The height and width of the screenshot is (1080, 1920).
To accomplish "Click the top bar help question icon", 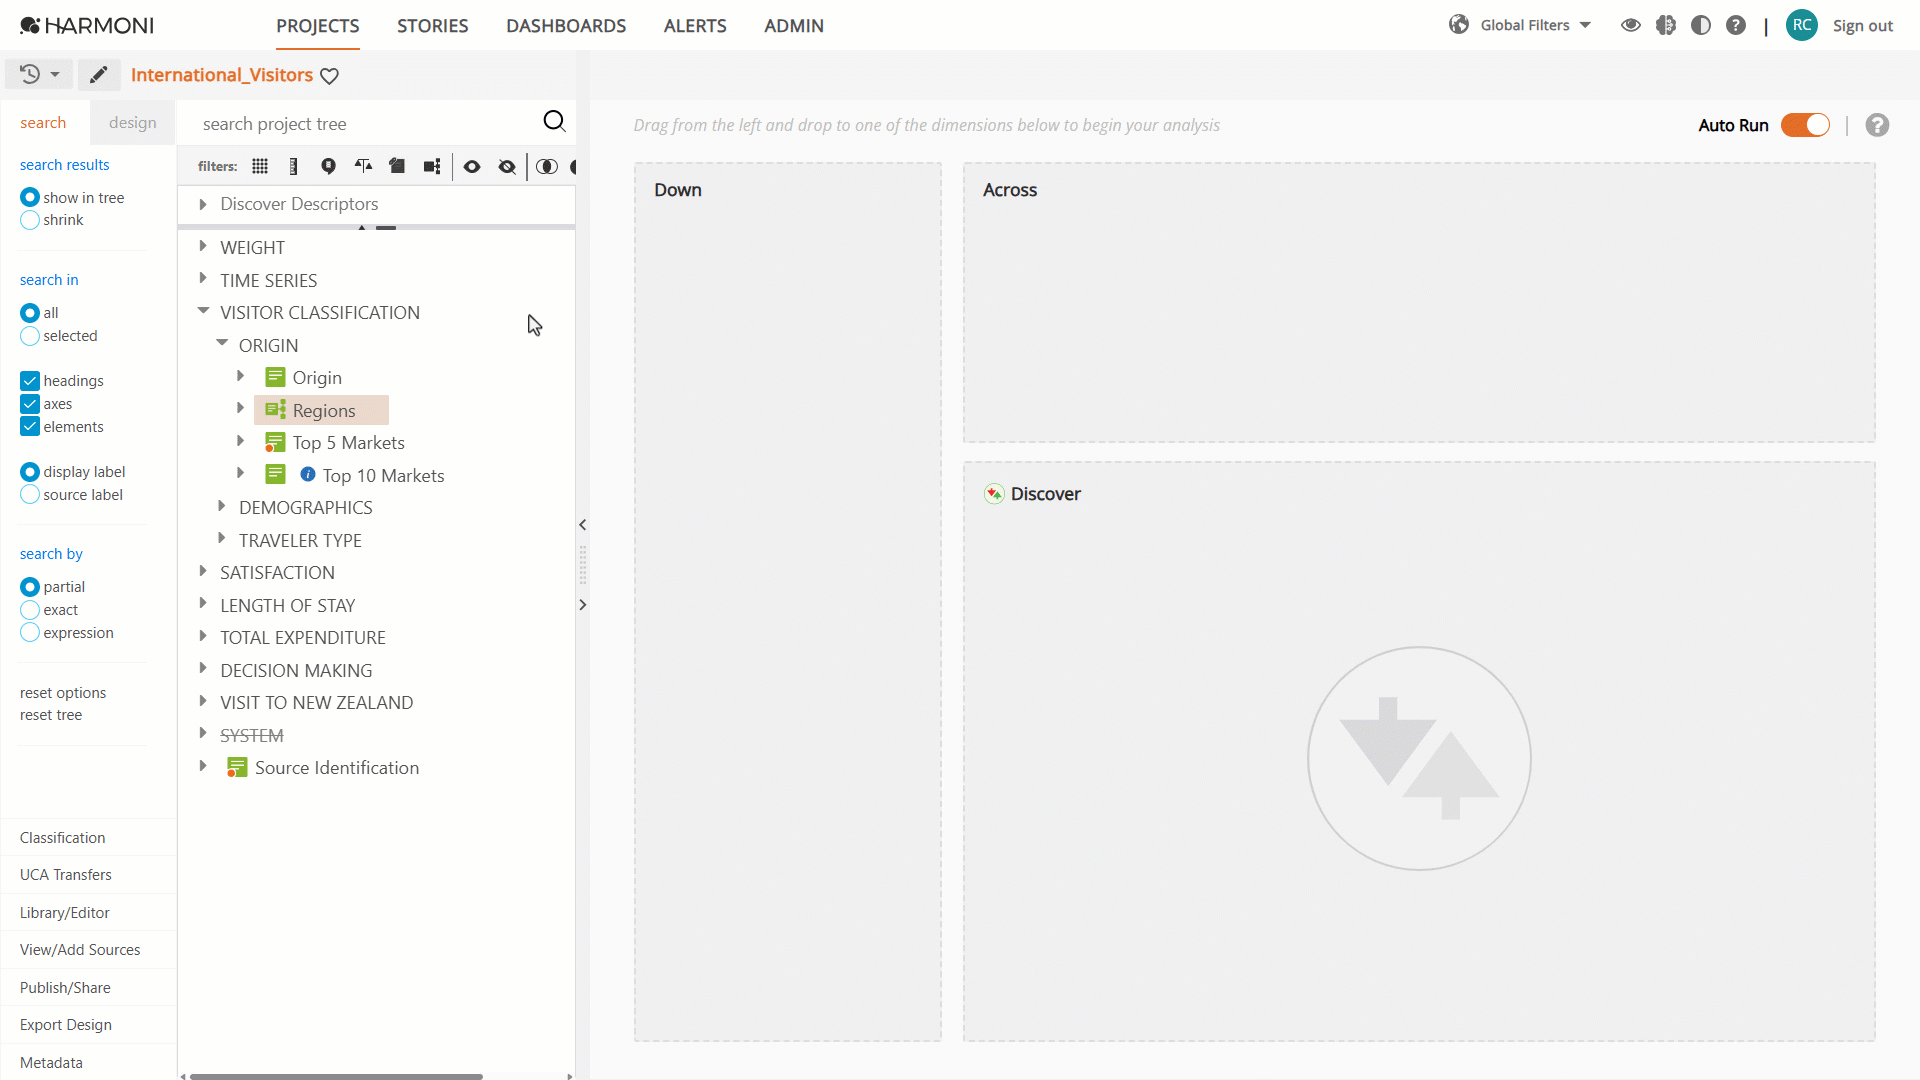I will pos(1736,25).
